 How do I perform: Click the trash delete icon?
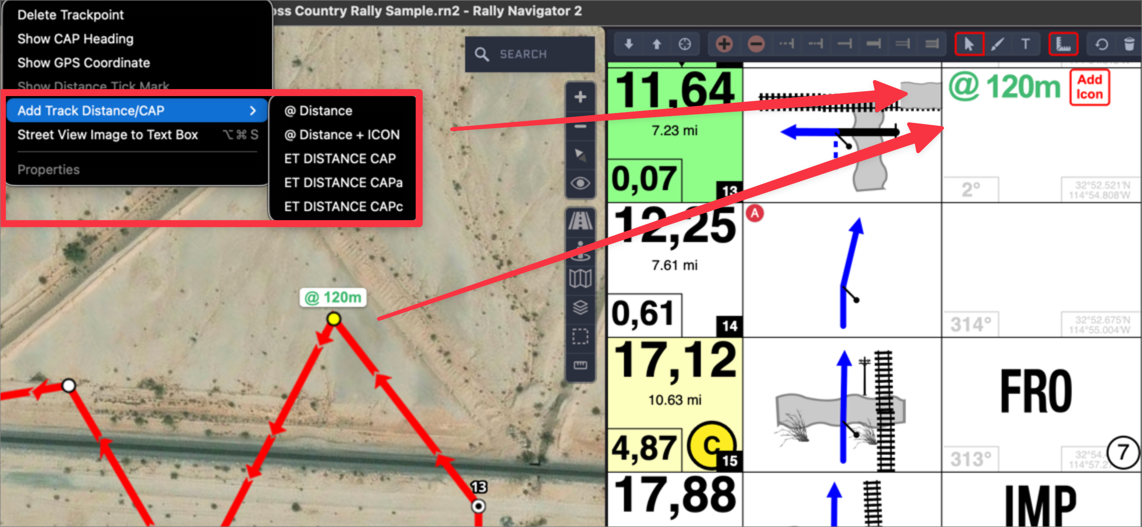[x=1129, y=44]
